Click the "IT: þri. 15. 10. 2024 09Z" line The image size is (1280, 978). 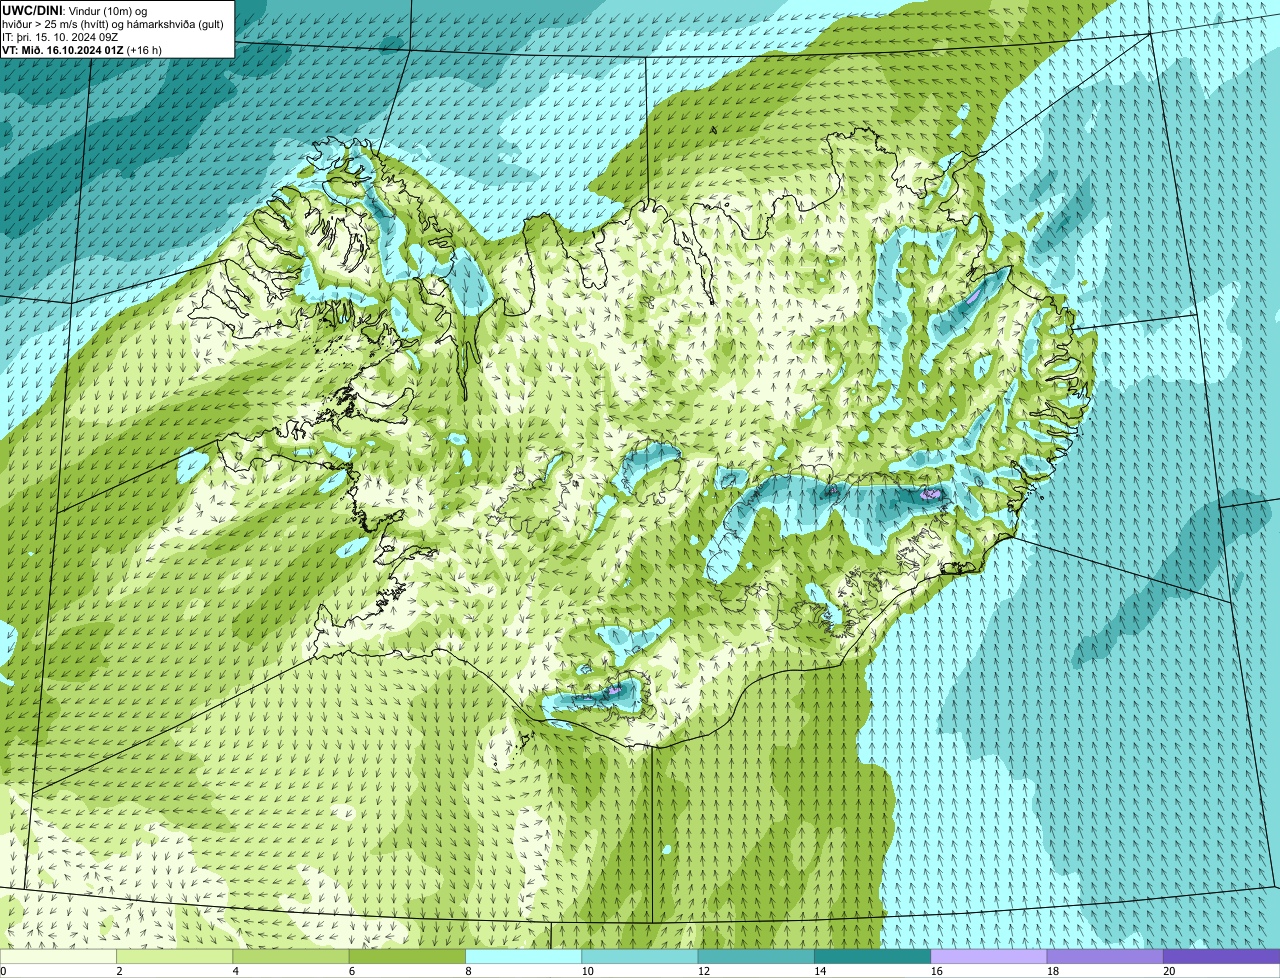pyautogui.click(x=62, y=37)
